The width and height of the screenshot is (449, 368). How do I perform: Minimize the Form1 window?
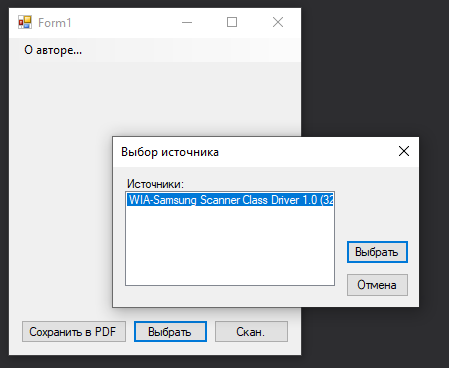(x=187, y=22)
